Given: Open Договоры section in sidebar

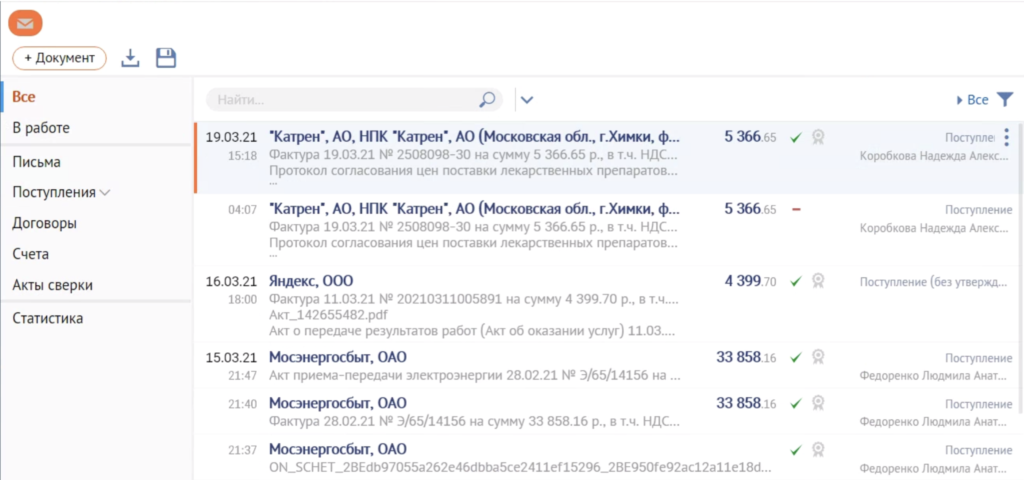Looking at the screenshot, I should coord(44,223).
